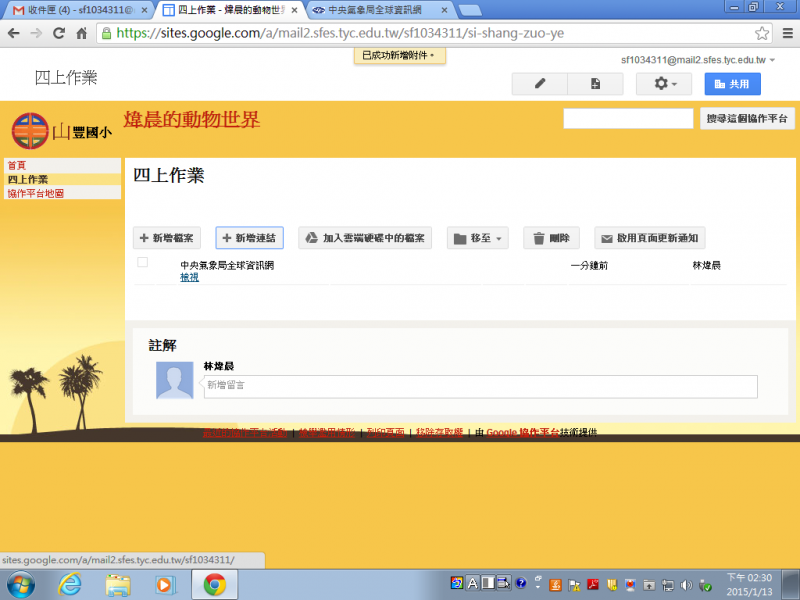Viewport: 800px width, 600px height.
Task: Check the 中央氣象局全球資訊網 row checkbox
Action: tap(142, 262)
